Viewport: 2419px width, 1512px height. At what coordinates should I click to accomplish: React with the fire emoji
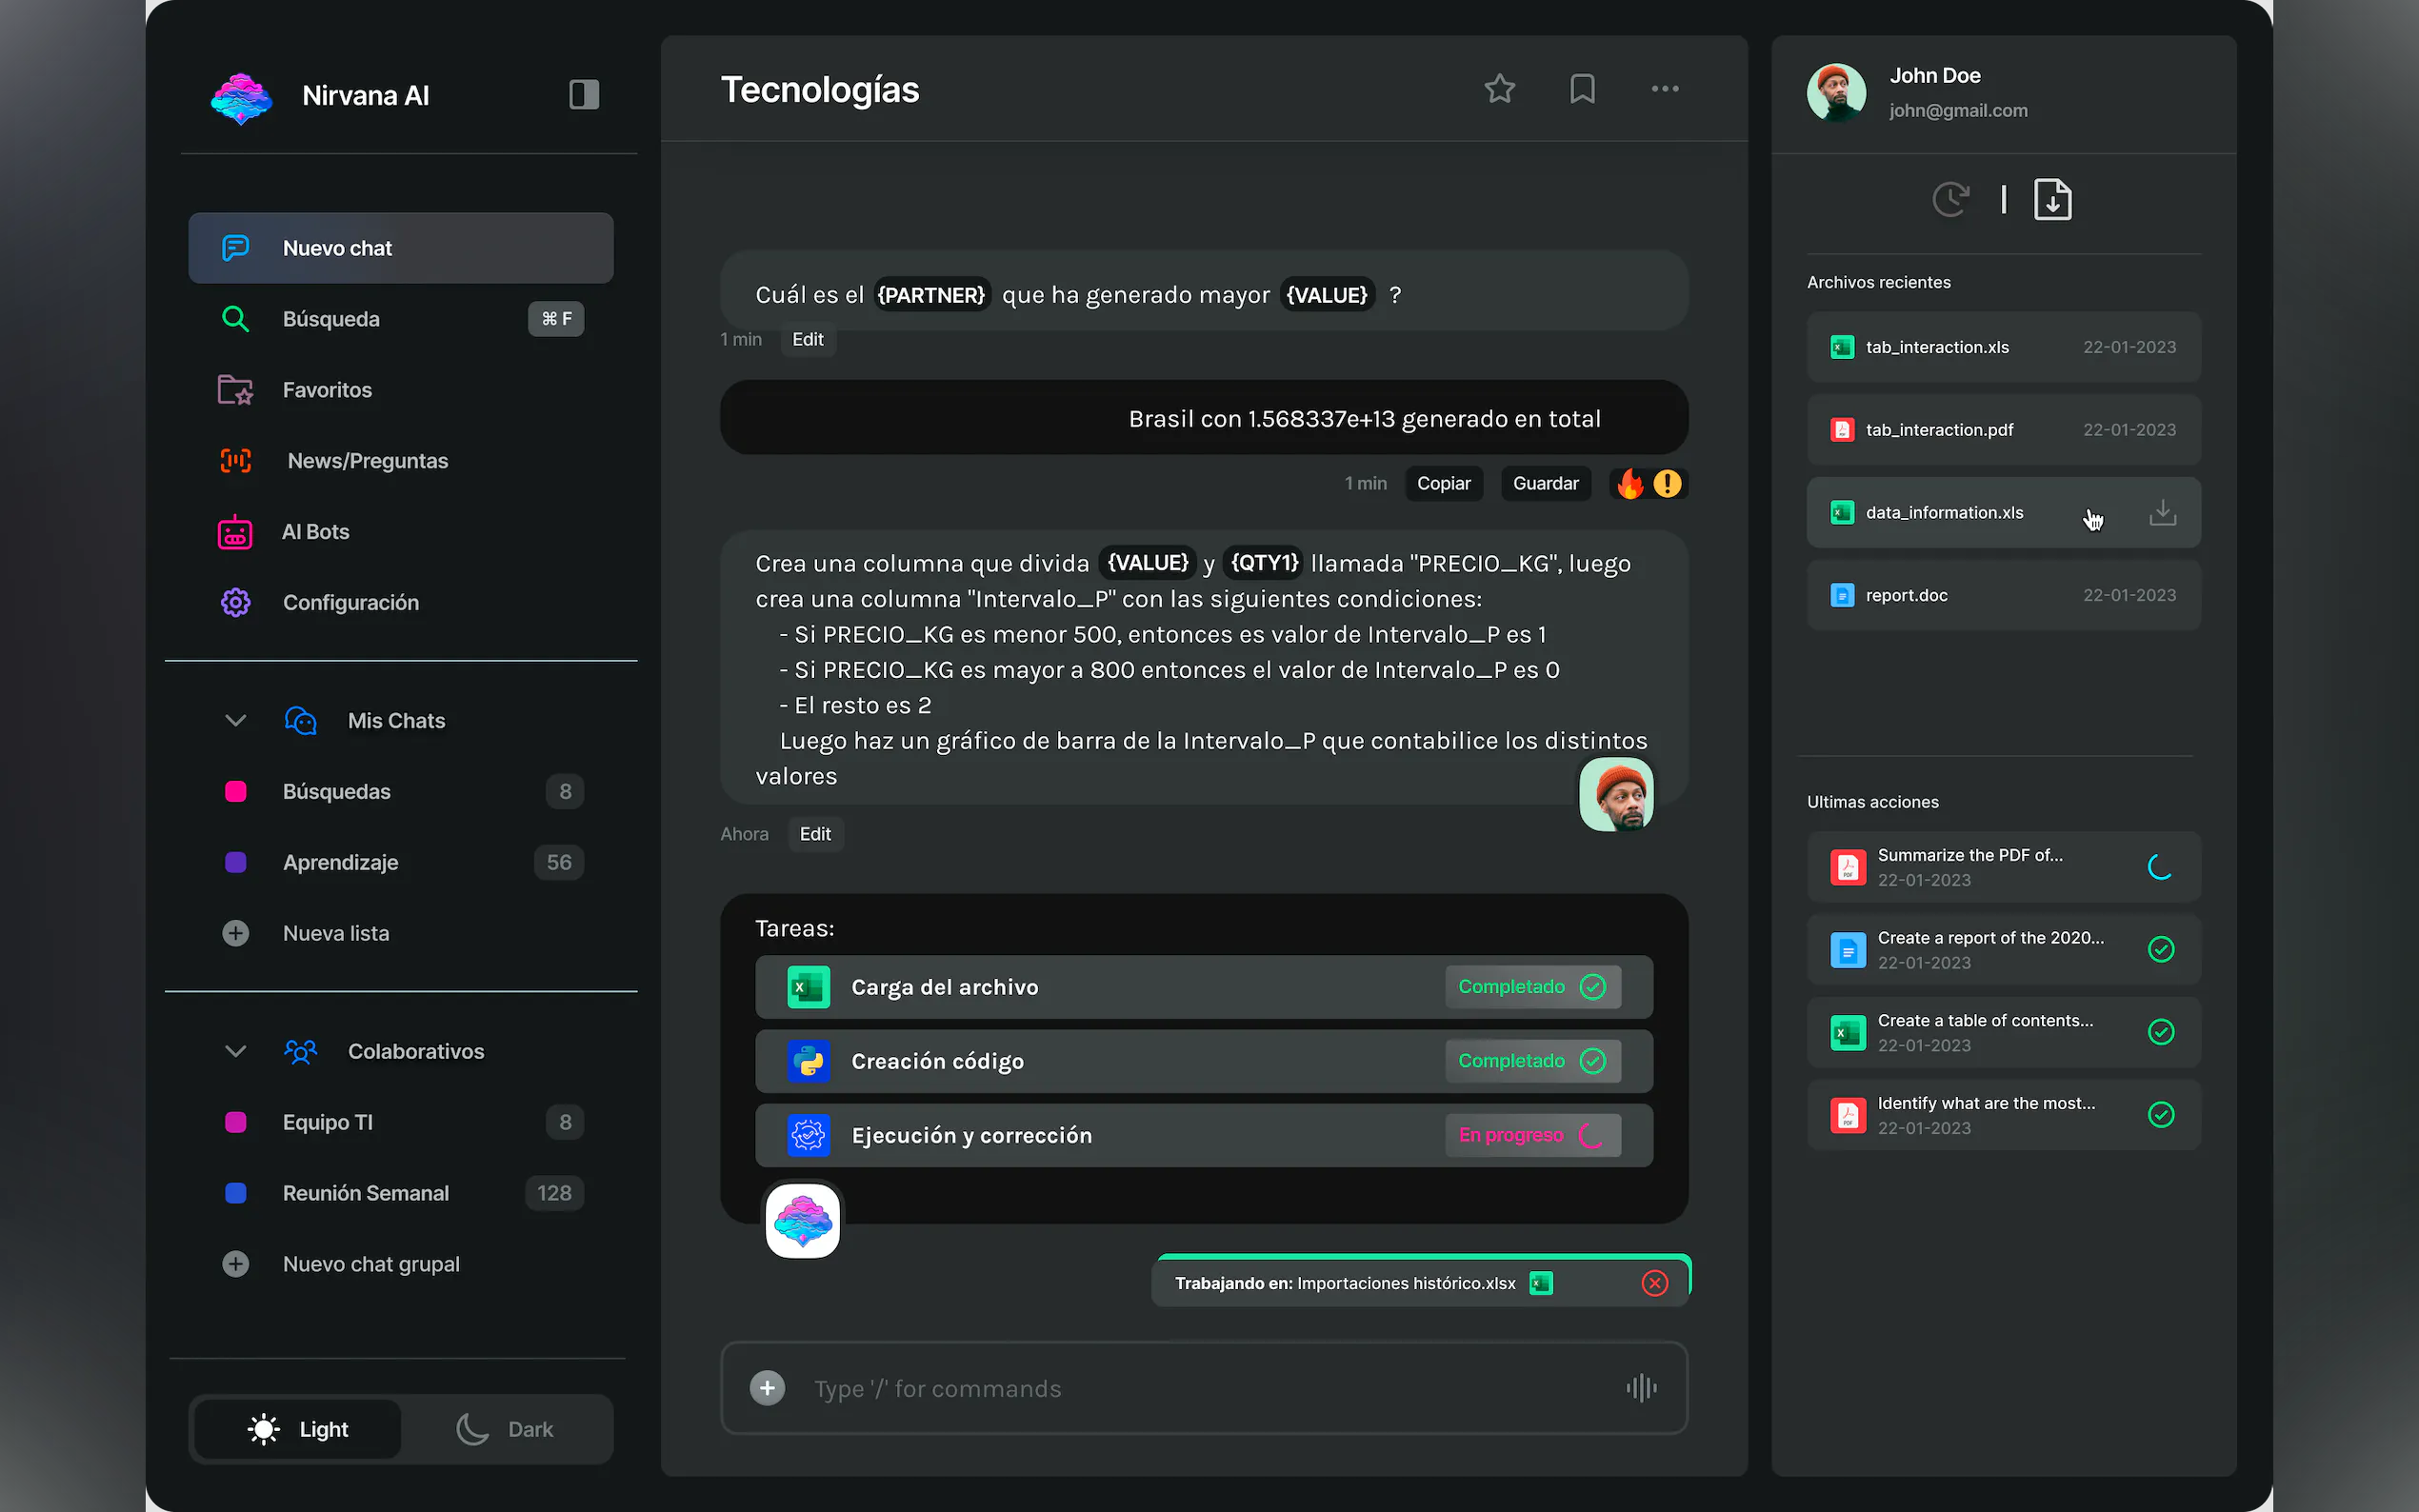coord(1630,484)
